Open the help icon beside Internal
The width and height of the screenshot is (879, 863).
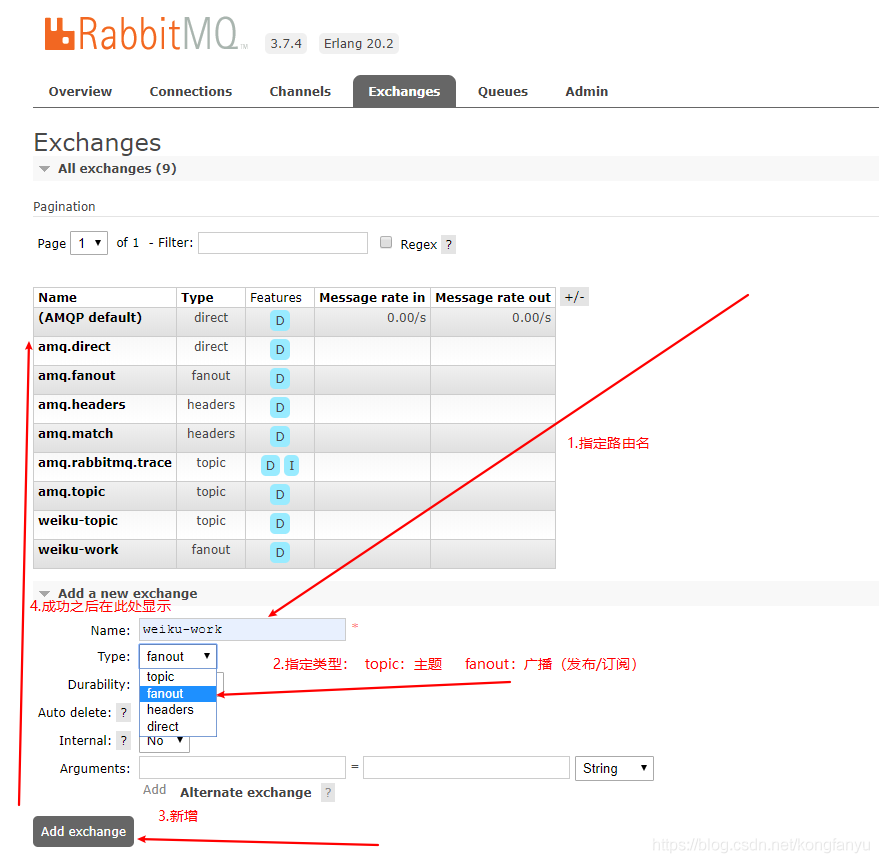(122, 740)
